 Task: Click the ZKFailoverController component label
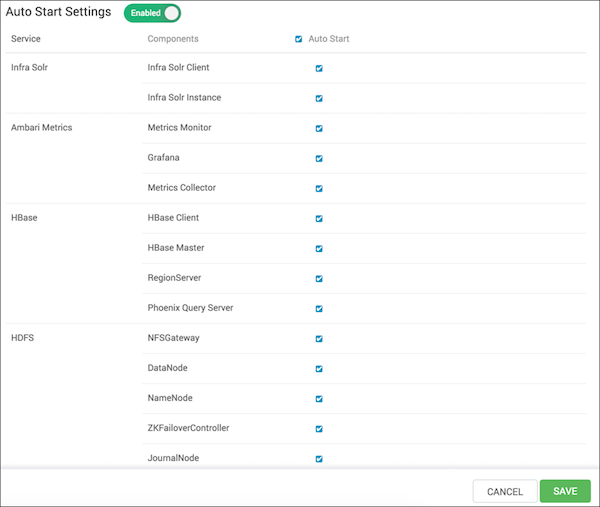tap(188, 428)
